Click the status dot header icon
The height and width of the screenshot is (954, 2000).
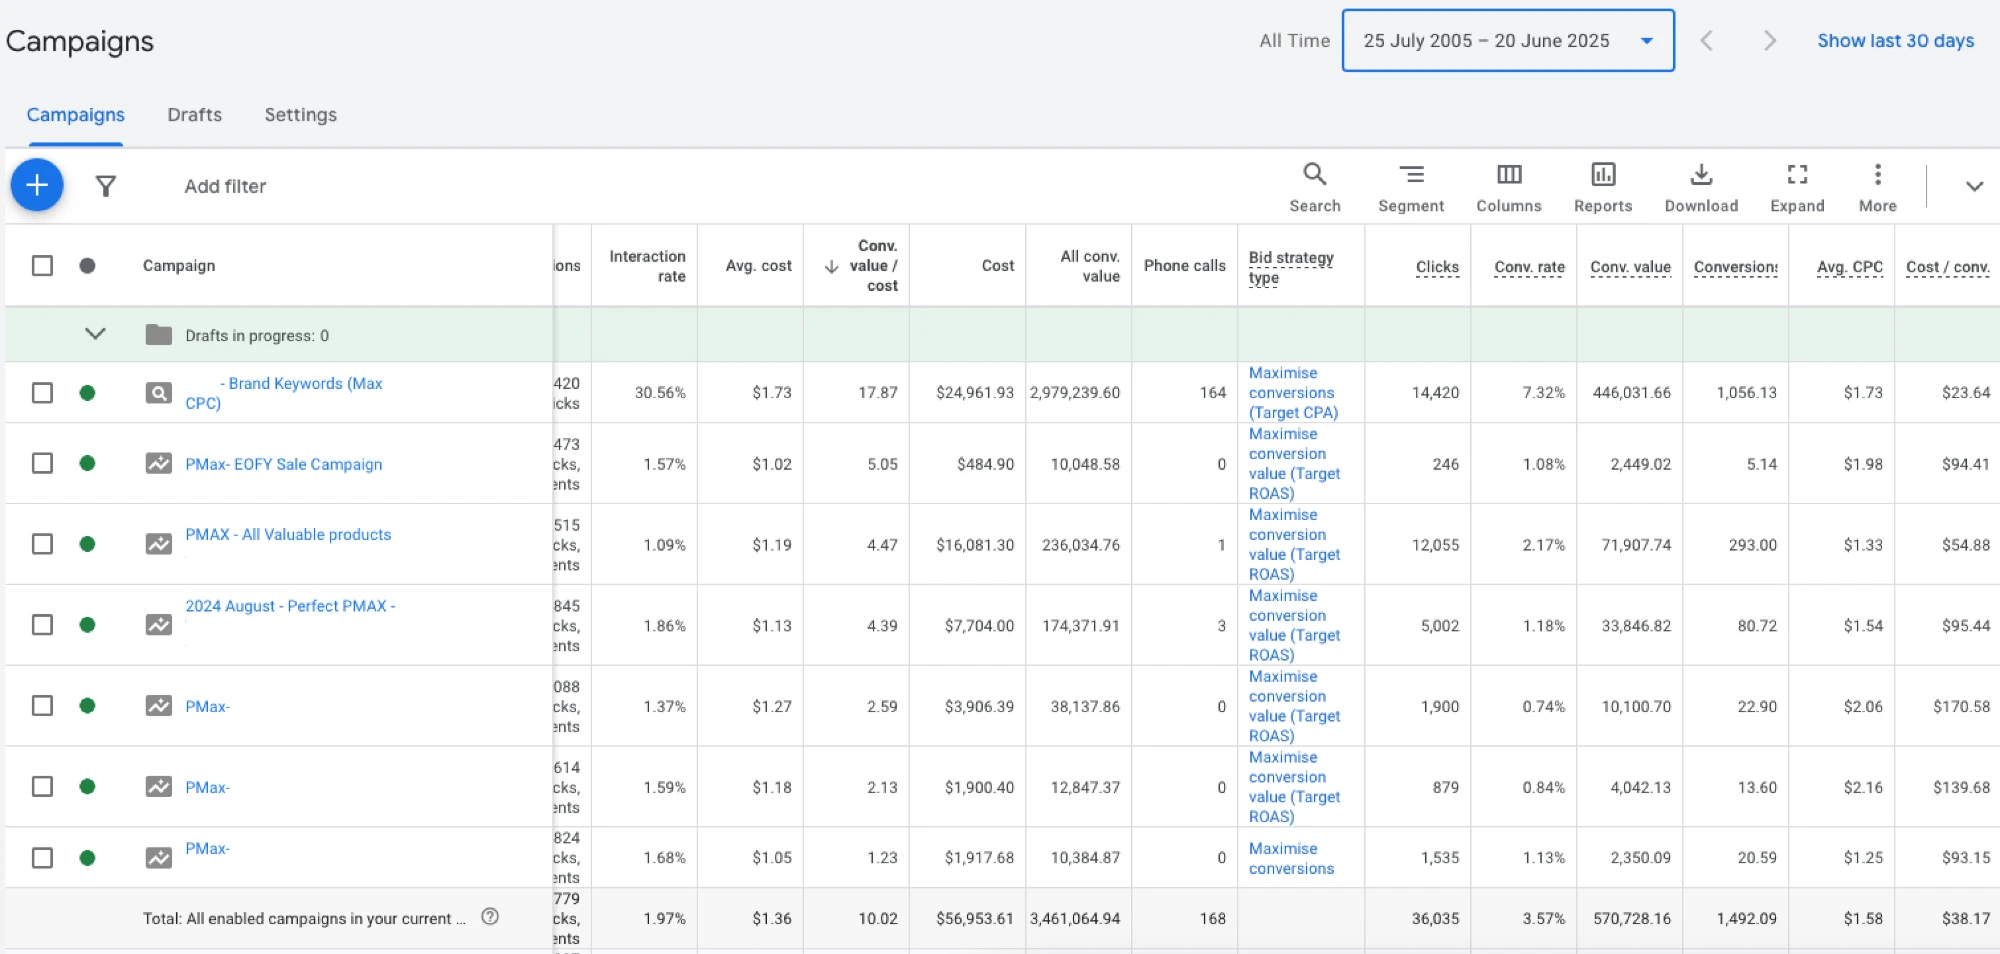click(x=87, y=265)
